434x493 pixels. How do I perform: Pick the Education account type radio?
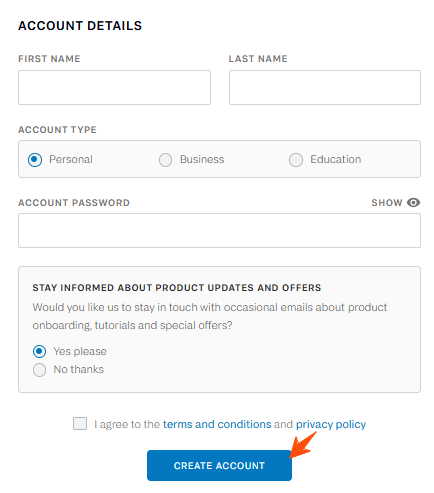(296, 160)
